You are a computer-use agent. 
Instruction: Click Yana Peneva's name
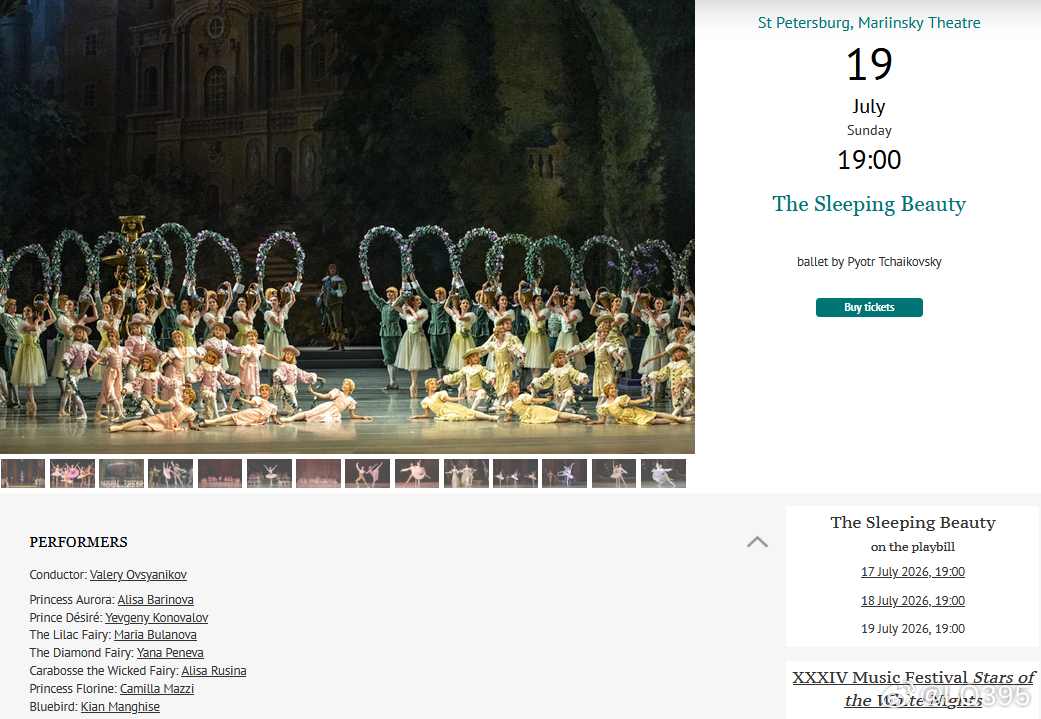pos(170,653)
